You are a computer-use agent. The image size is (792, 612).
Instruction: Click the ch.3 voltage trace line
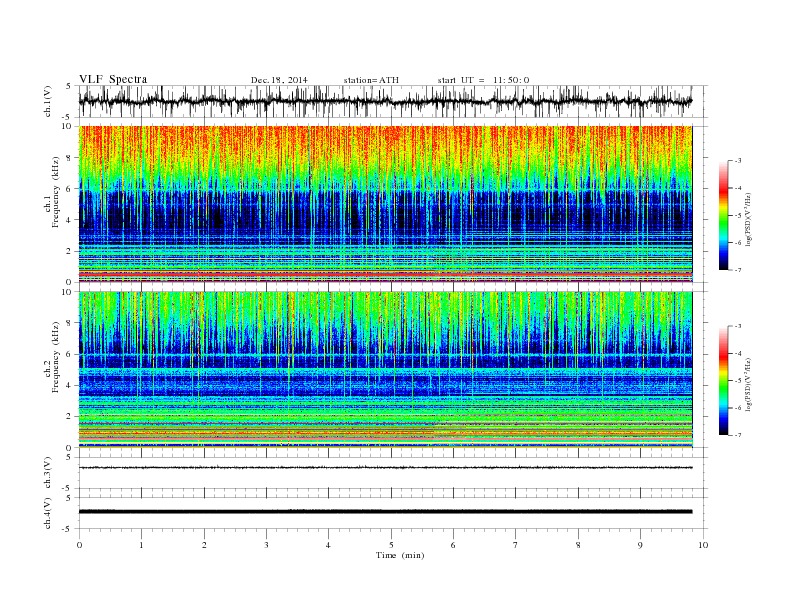tap(385, 468)
